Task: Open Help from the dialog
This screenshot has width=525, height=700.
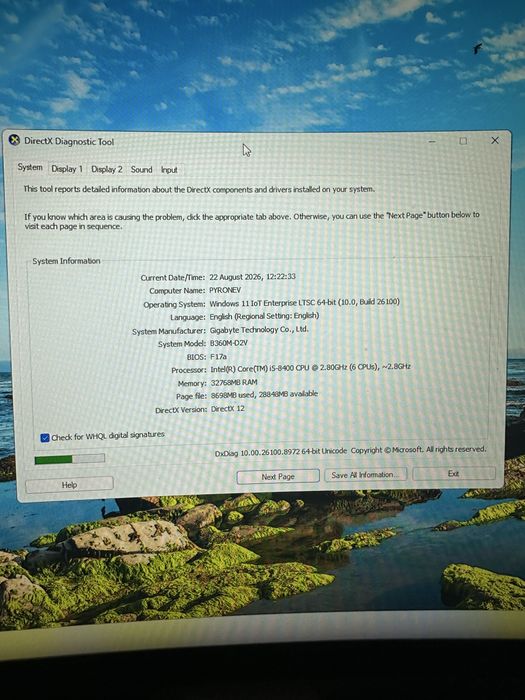Action: [x=69, y=485]
